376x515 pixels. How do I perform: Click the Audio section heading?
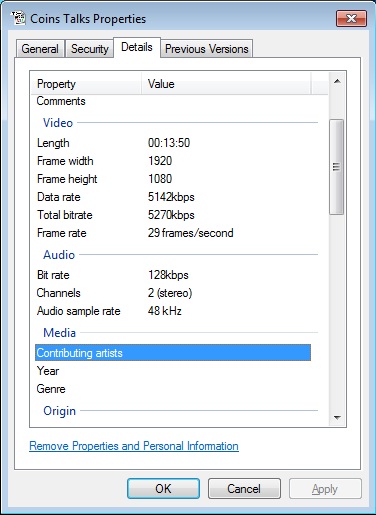59,255
